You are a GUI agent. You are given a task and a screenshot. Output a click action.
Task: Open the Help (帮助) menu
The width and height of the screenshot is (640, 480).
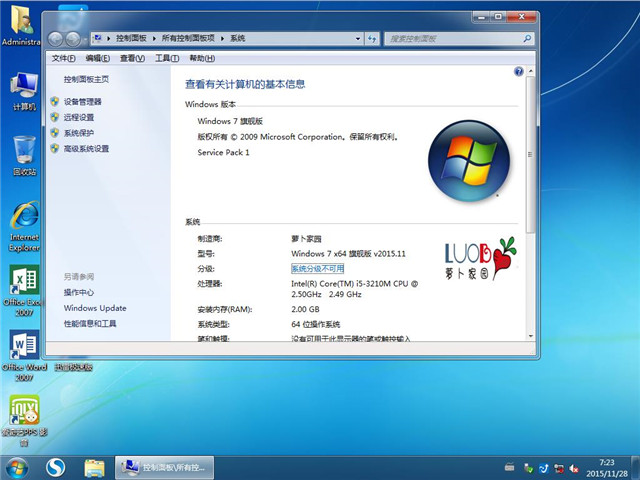pos(202,58)
